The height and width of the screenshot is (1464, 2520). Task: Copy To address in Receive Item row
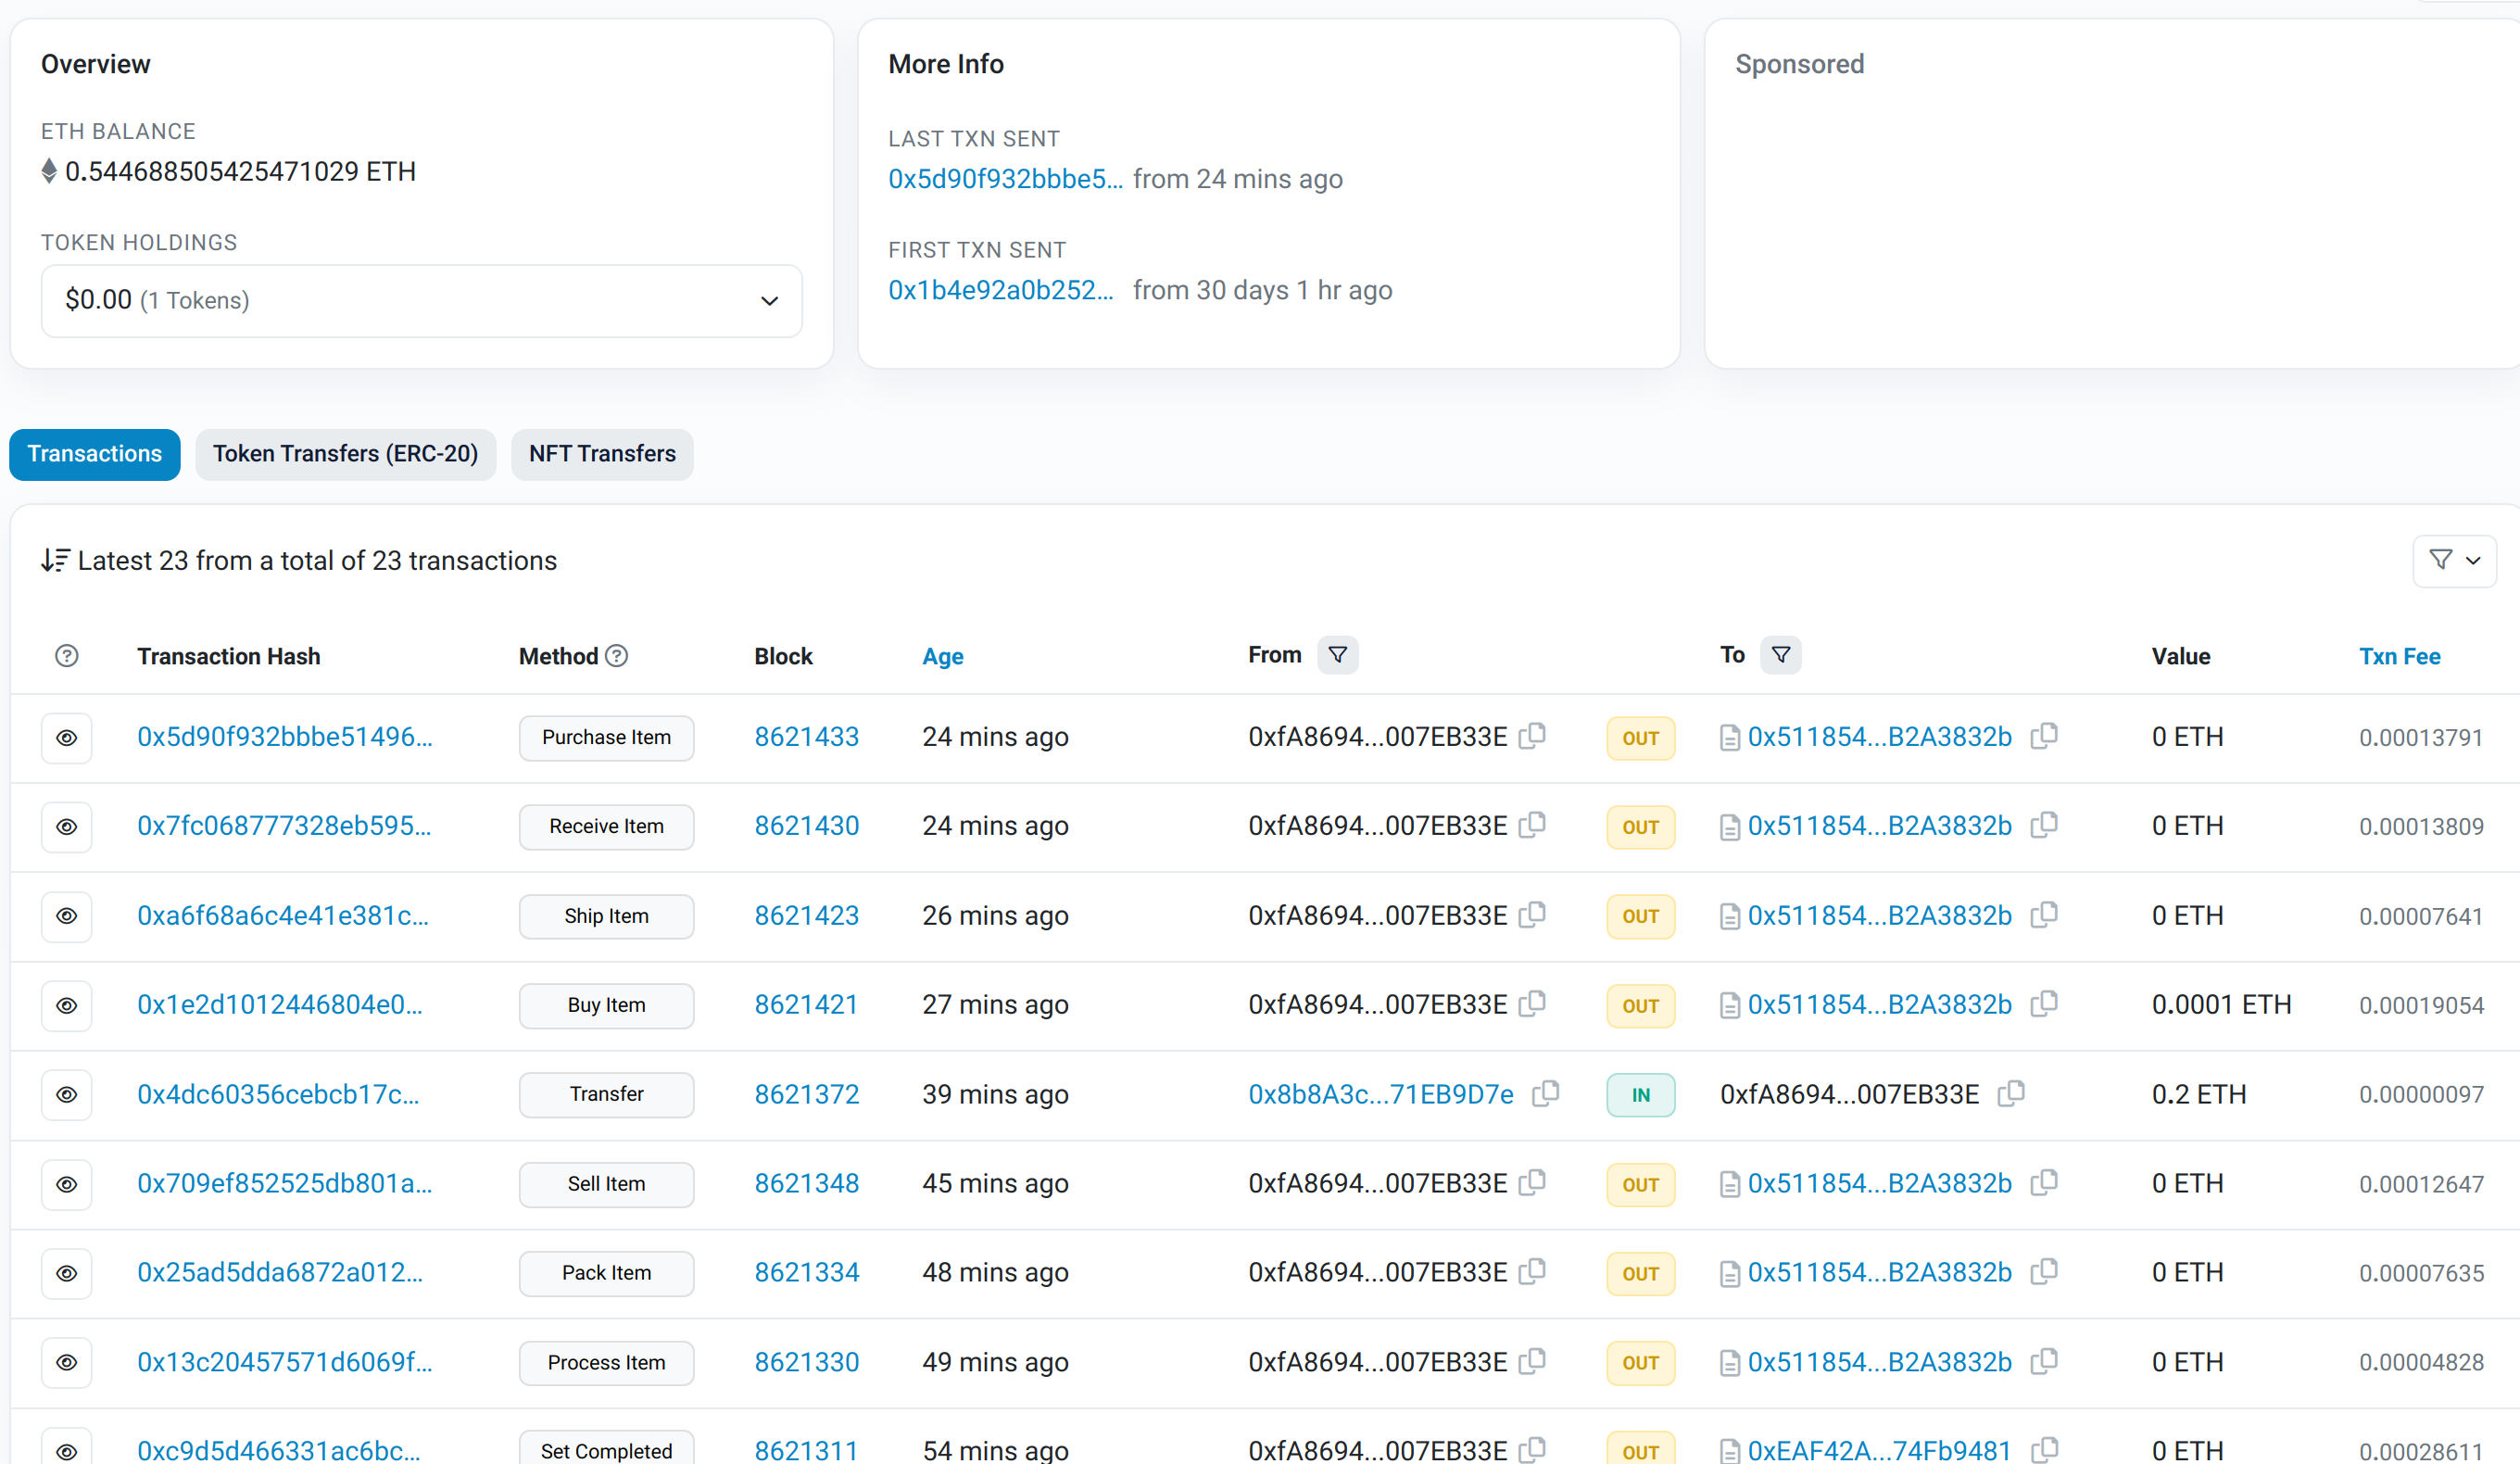pyautogui.click(x=2044, y=825)
